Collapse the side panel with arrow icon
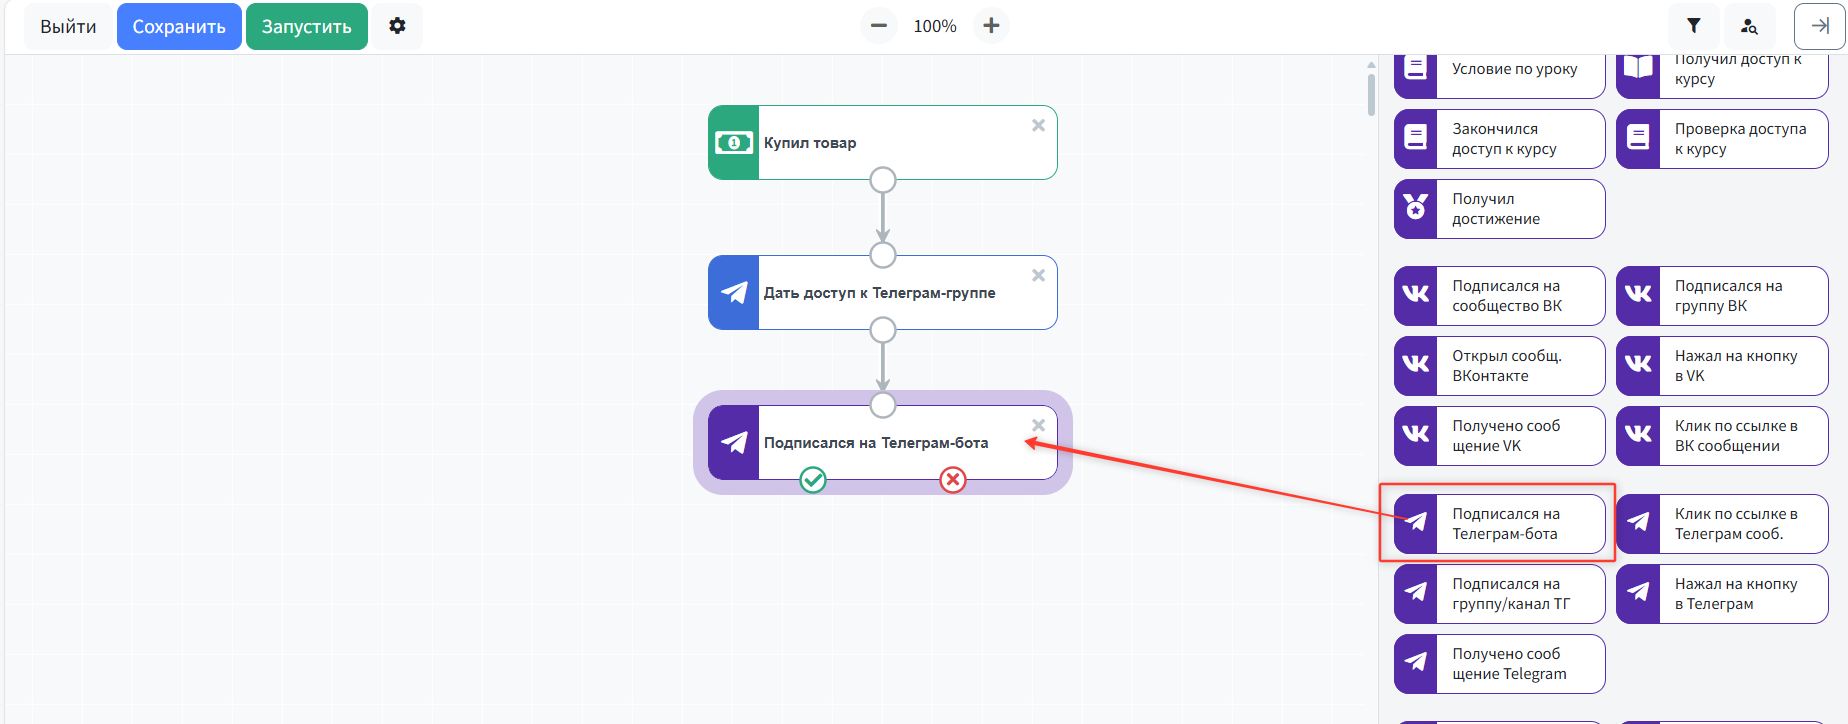 (x=1819, y=26)
